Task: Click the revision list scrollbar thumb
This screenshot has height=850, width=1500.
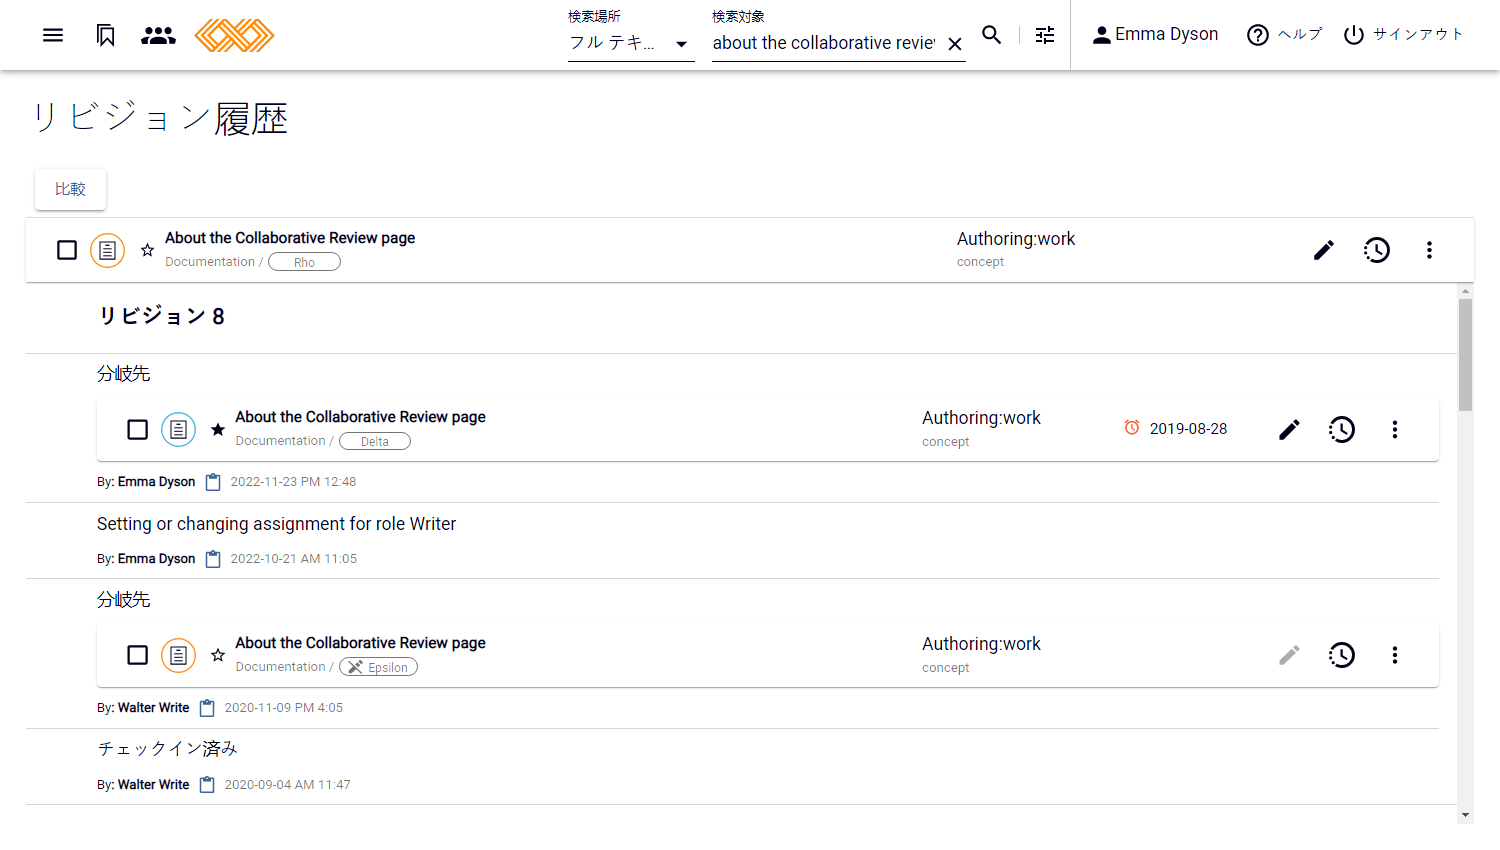Action: coord(1465,355)
